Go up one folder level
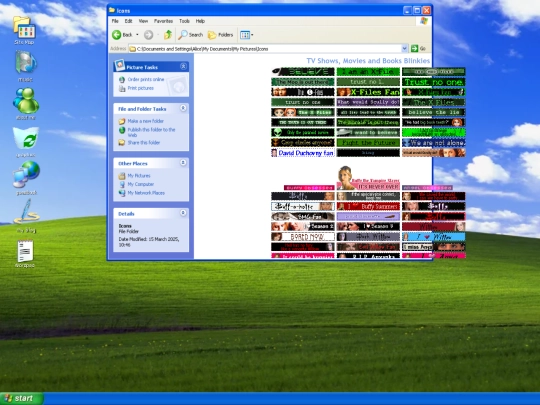This screenshot has height=405, width=540. point(168,34)
